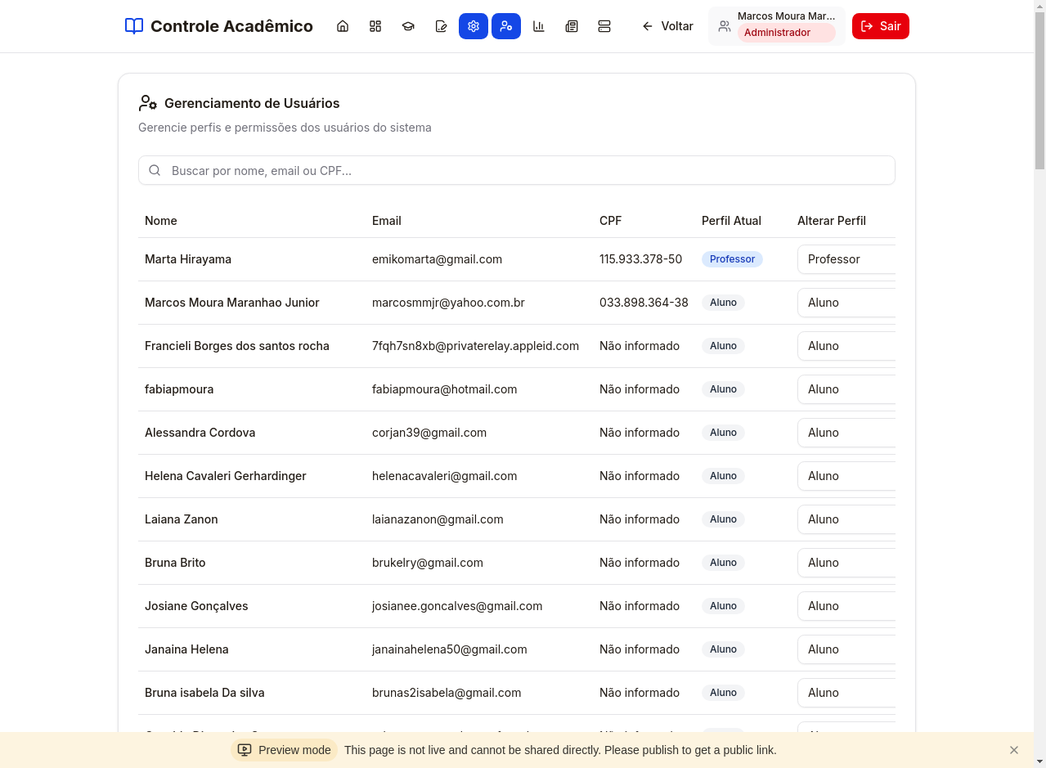This screenshot has height=768, width=1046.
Task: Click the red Sair logout button
Action: point(880,26)
